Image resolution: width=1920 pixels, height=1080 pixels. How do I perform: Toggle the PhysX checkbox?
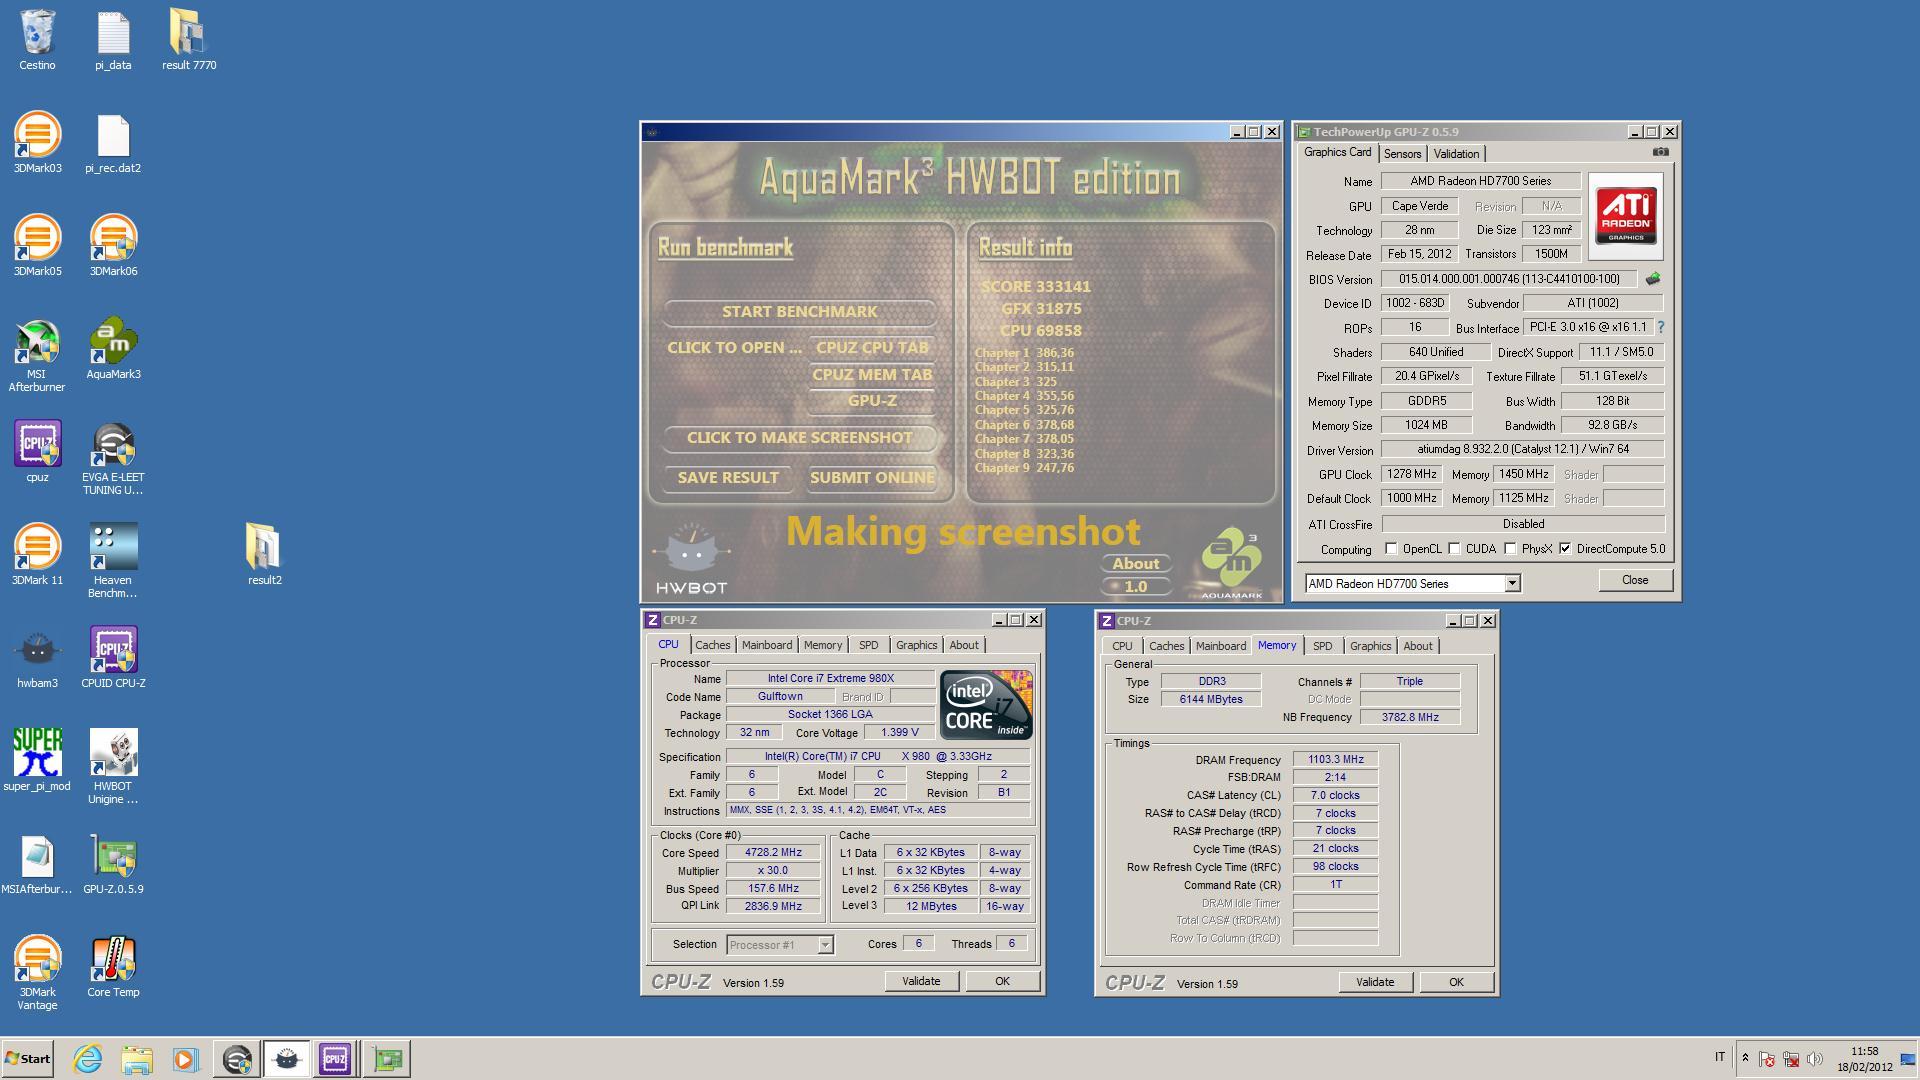[x=1510, y=549]
